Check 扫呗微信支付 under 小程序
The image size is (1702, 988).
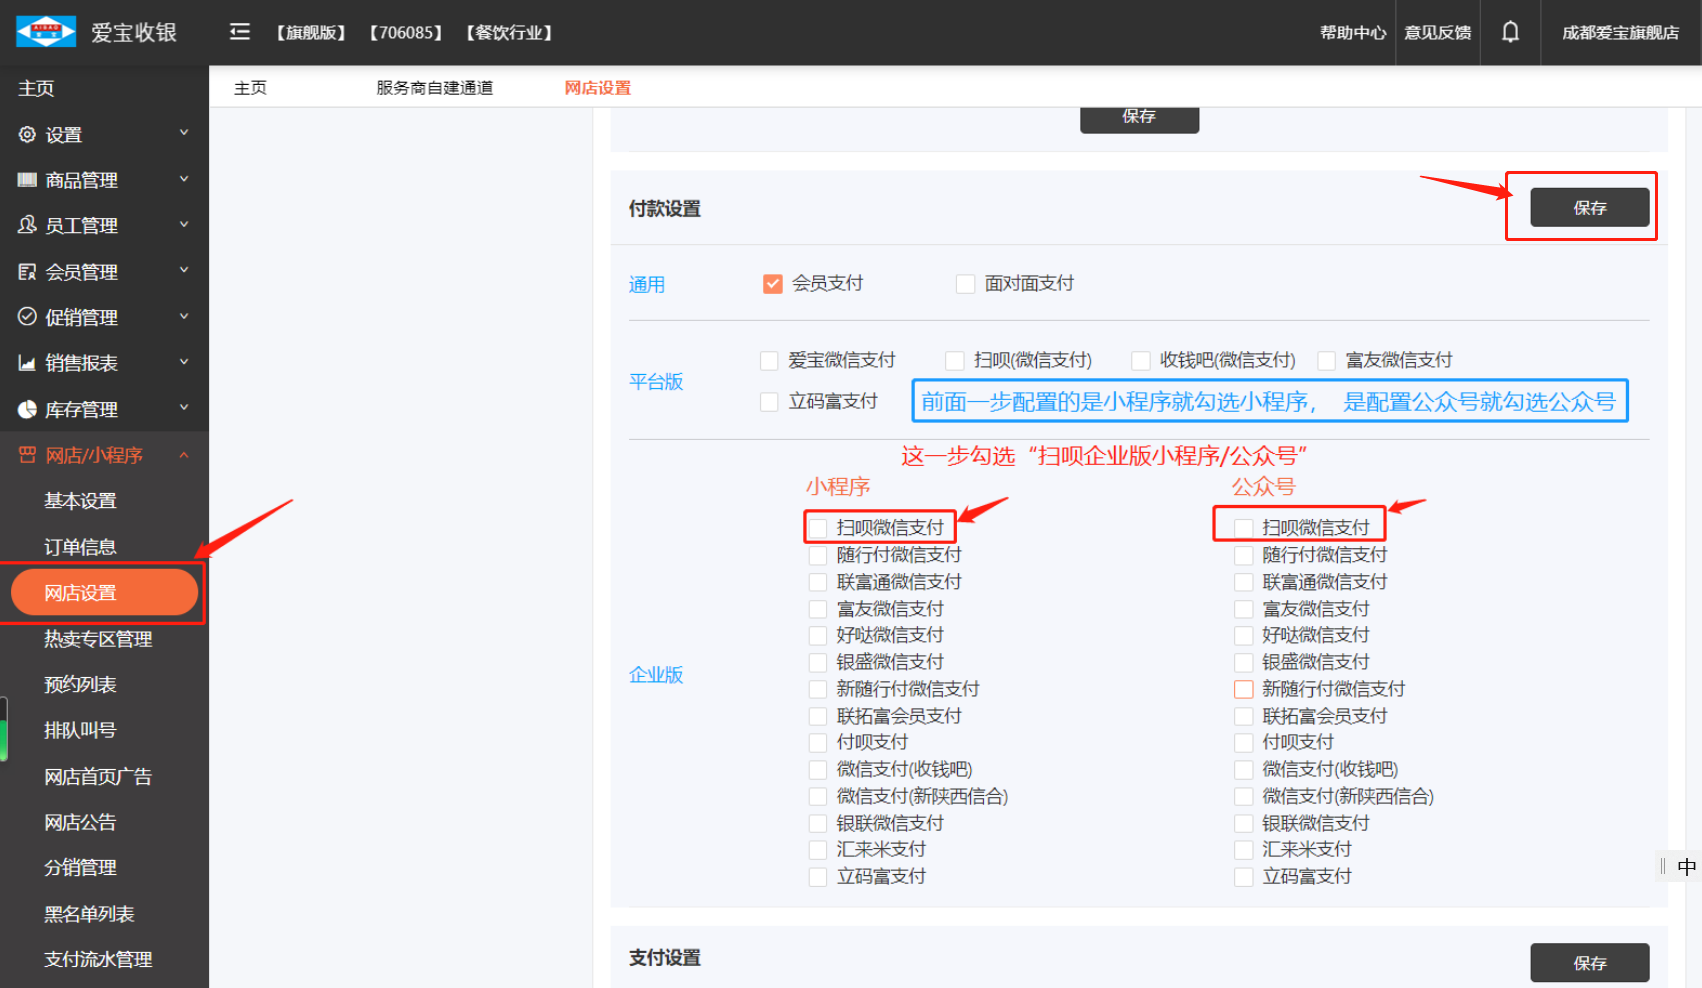[x=818, y=528]
